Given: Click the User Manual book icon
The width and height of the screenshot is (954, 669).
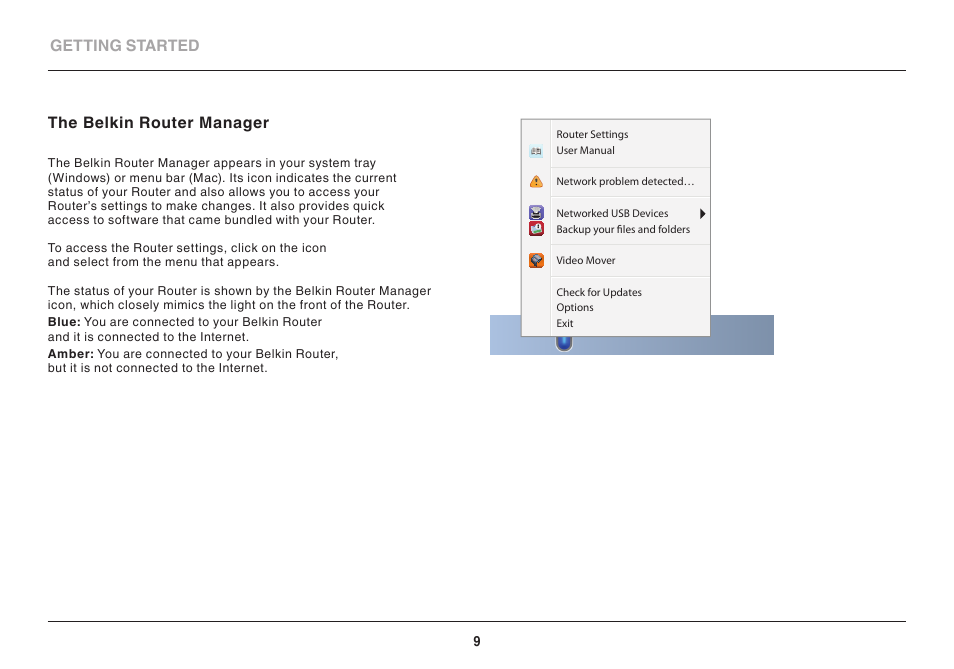Looking at the screenshot, I should tap(536, 151).
